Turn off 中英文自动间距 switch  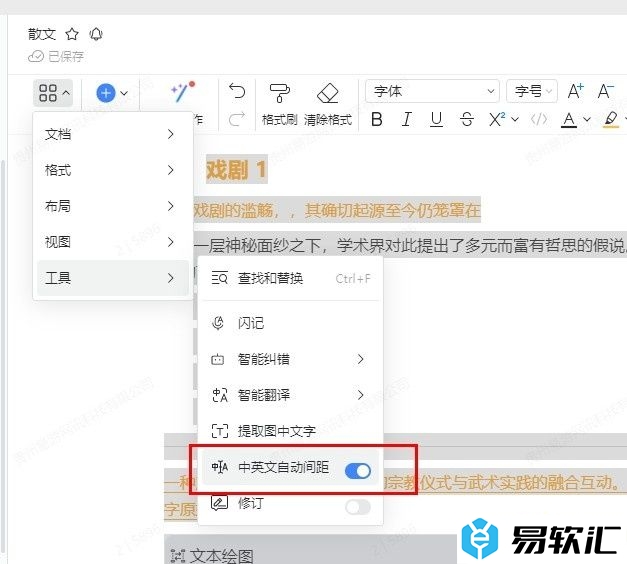[358, 471]
